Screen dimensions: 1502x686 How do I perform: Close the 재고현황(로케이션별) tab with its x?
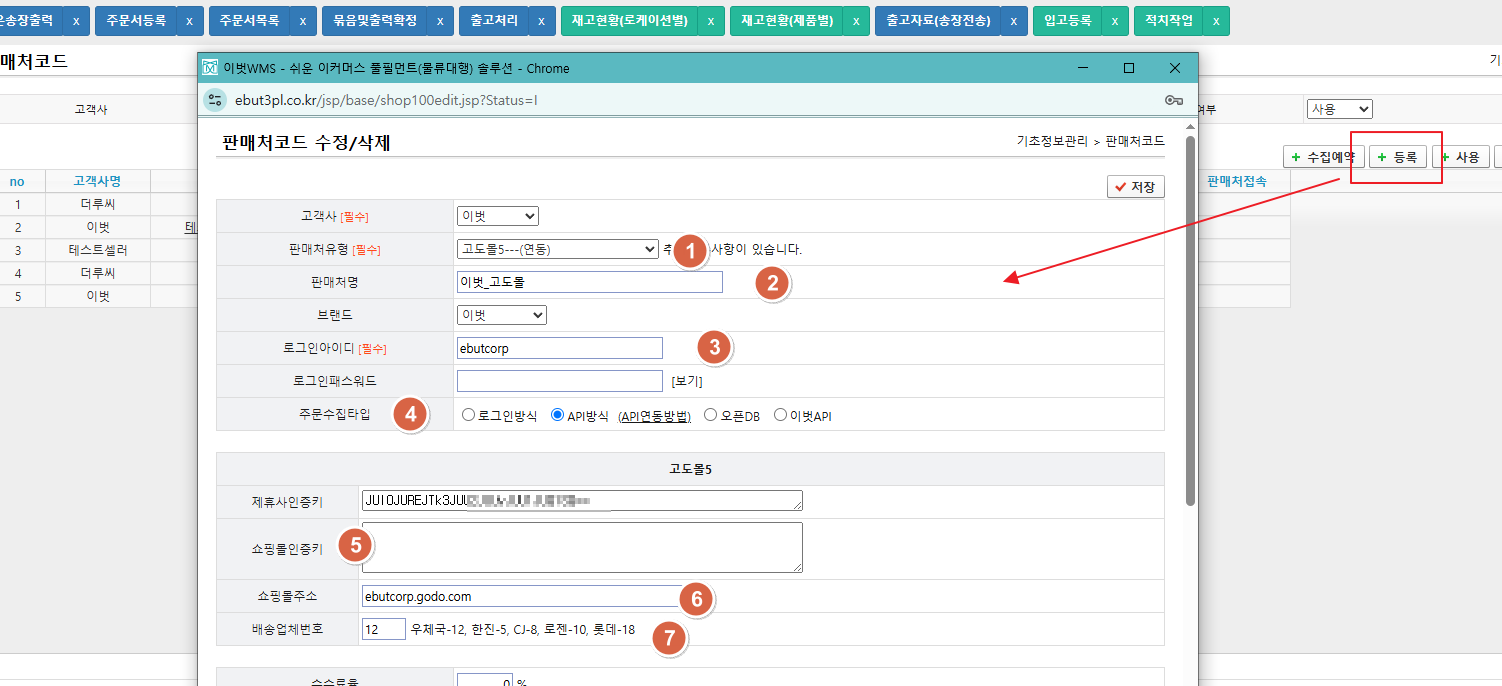[x=711, y=21]
